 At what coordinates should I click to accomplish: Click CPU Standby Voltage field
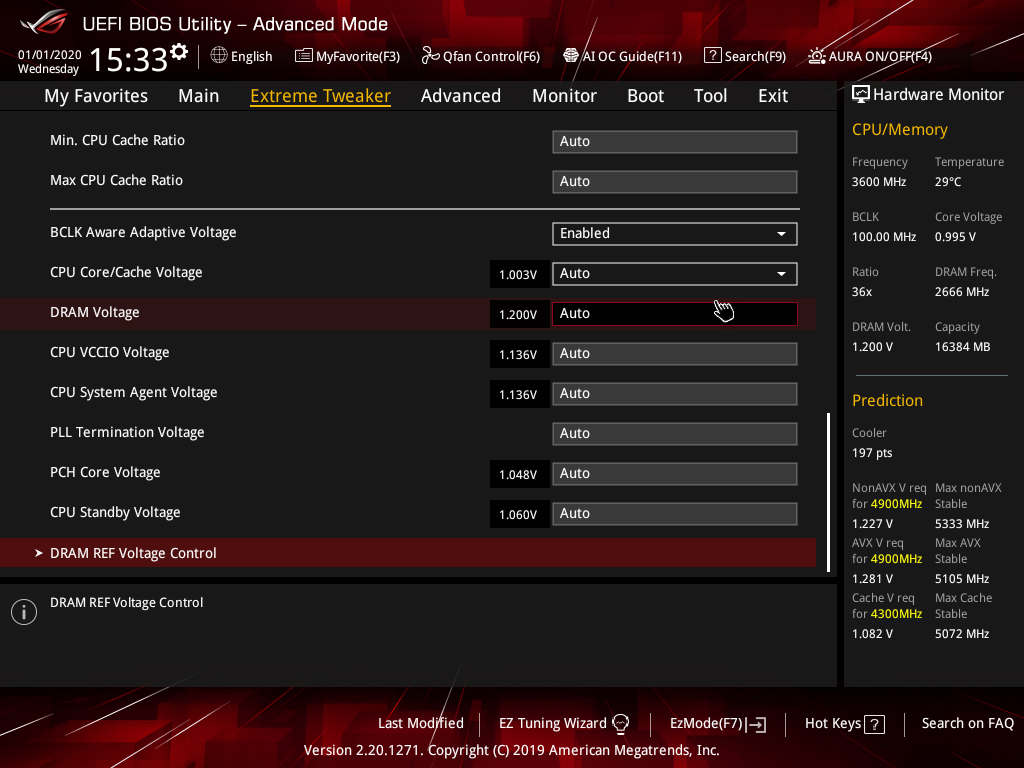675,513
